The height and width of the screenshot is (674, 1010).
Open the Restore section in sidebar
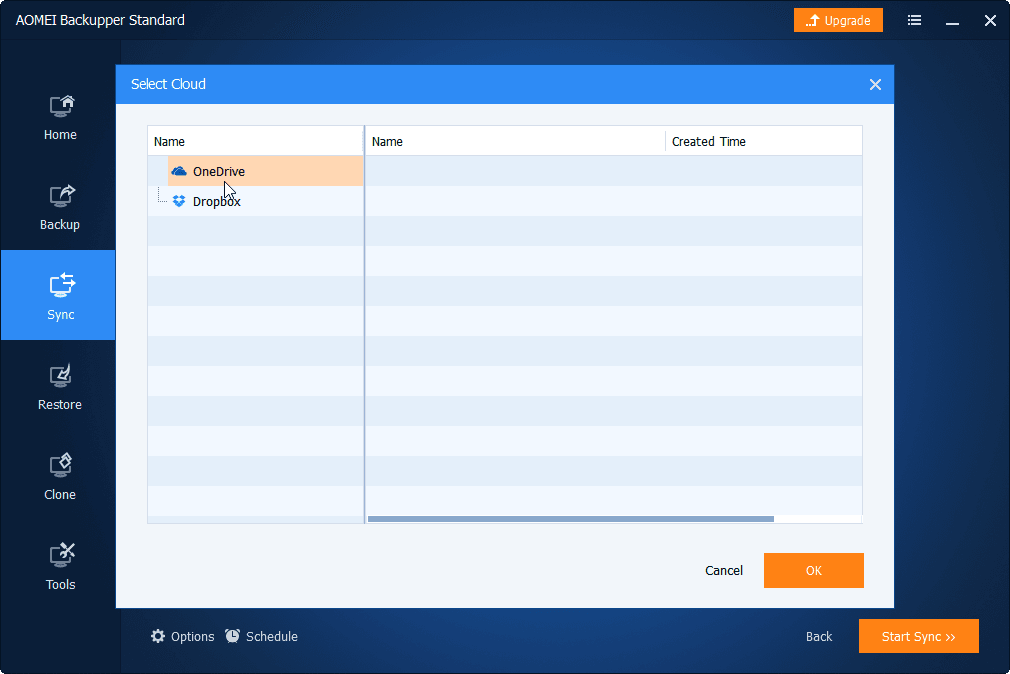tap(60, 387)
